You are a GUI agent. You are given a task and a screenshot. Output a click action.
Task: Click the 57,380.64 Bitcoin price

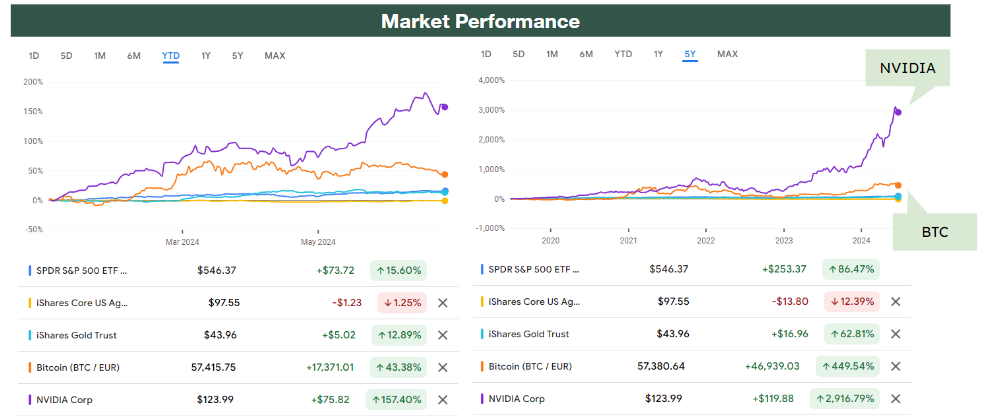(661, 366)
